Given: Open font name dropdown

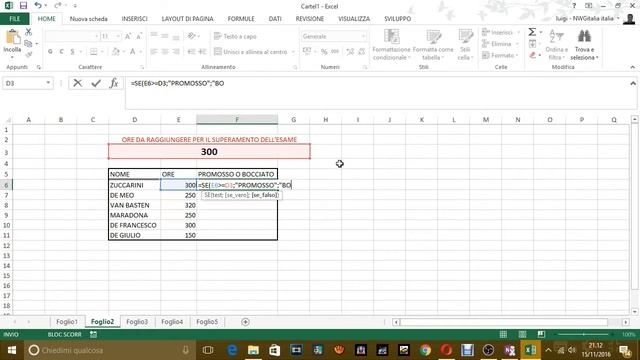Looking at the screenshot, I should coord(97,36).
